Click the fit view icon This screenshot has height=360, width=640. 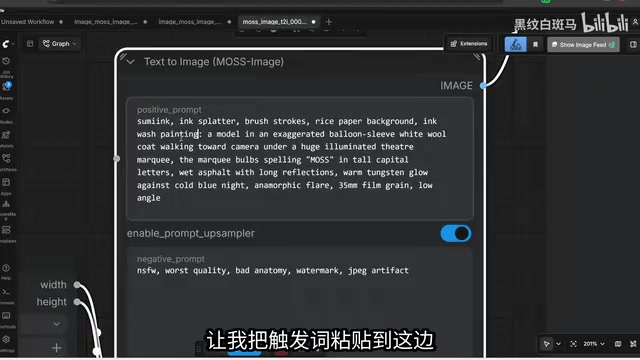pos(573,344)
